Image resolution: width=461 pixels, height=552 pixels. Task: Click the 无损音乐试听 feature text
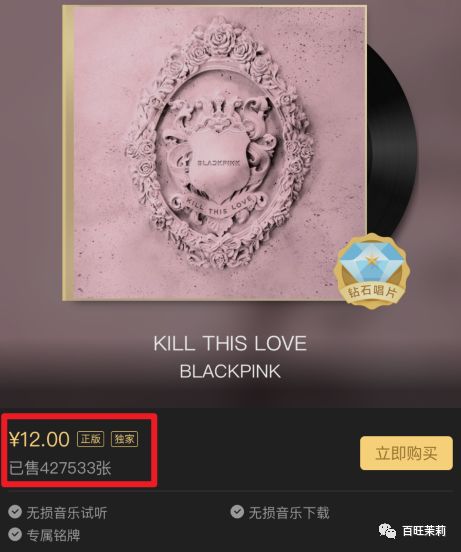point(67,513)
